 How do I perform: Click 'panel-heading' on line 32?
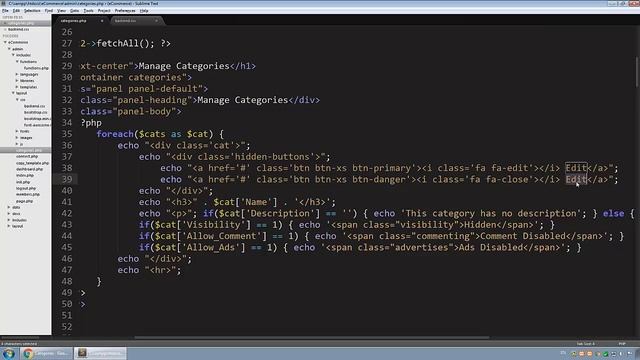(152, 100)
